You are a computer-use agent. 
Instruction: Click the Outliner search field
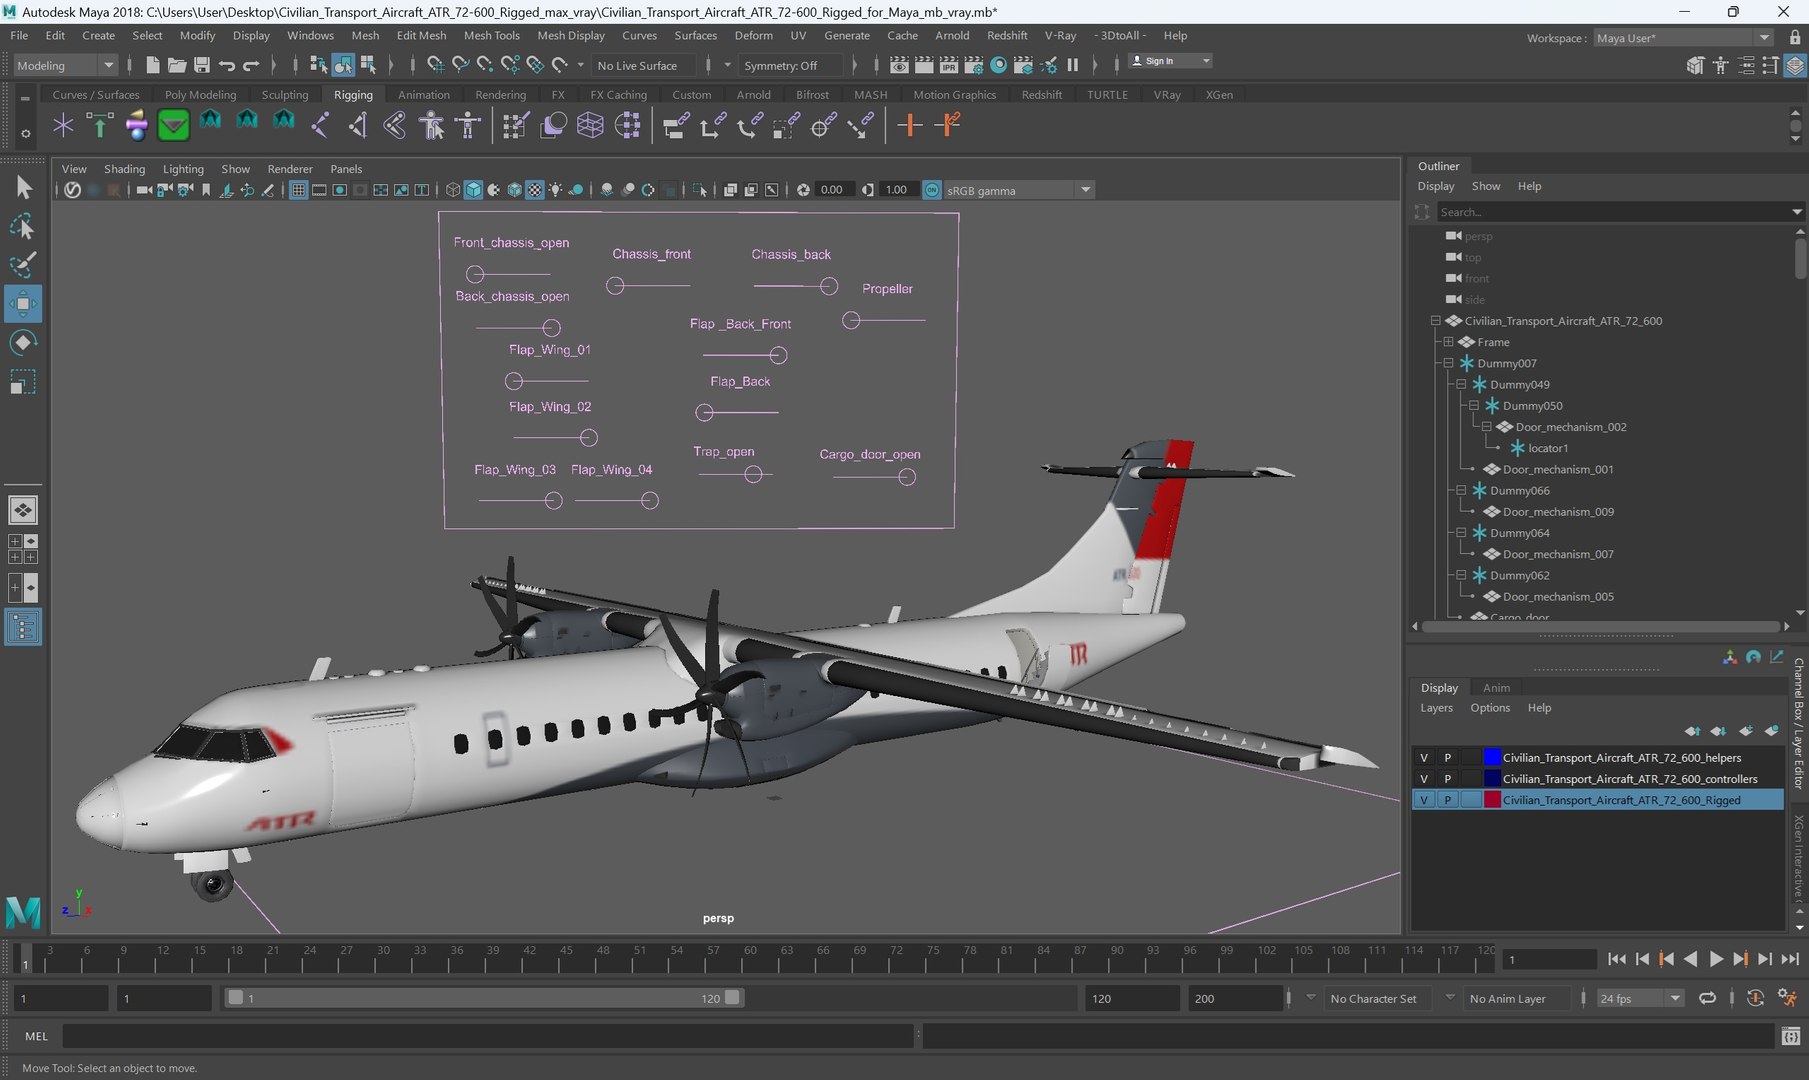pos(1613,212)
